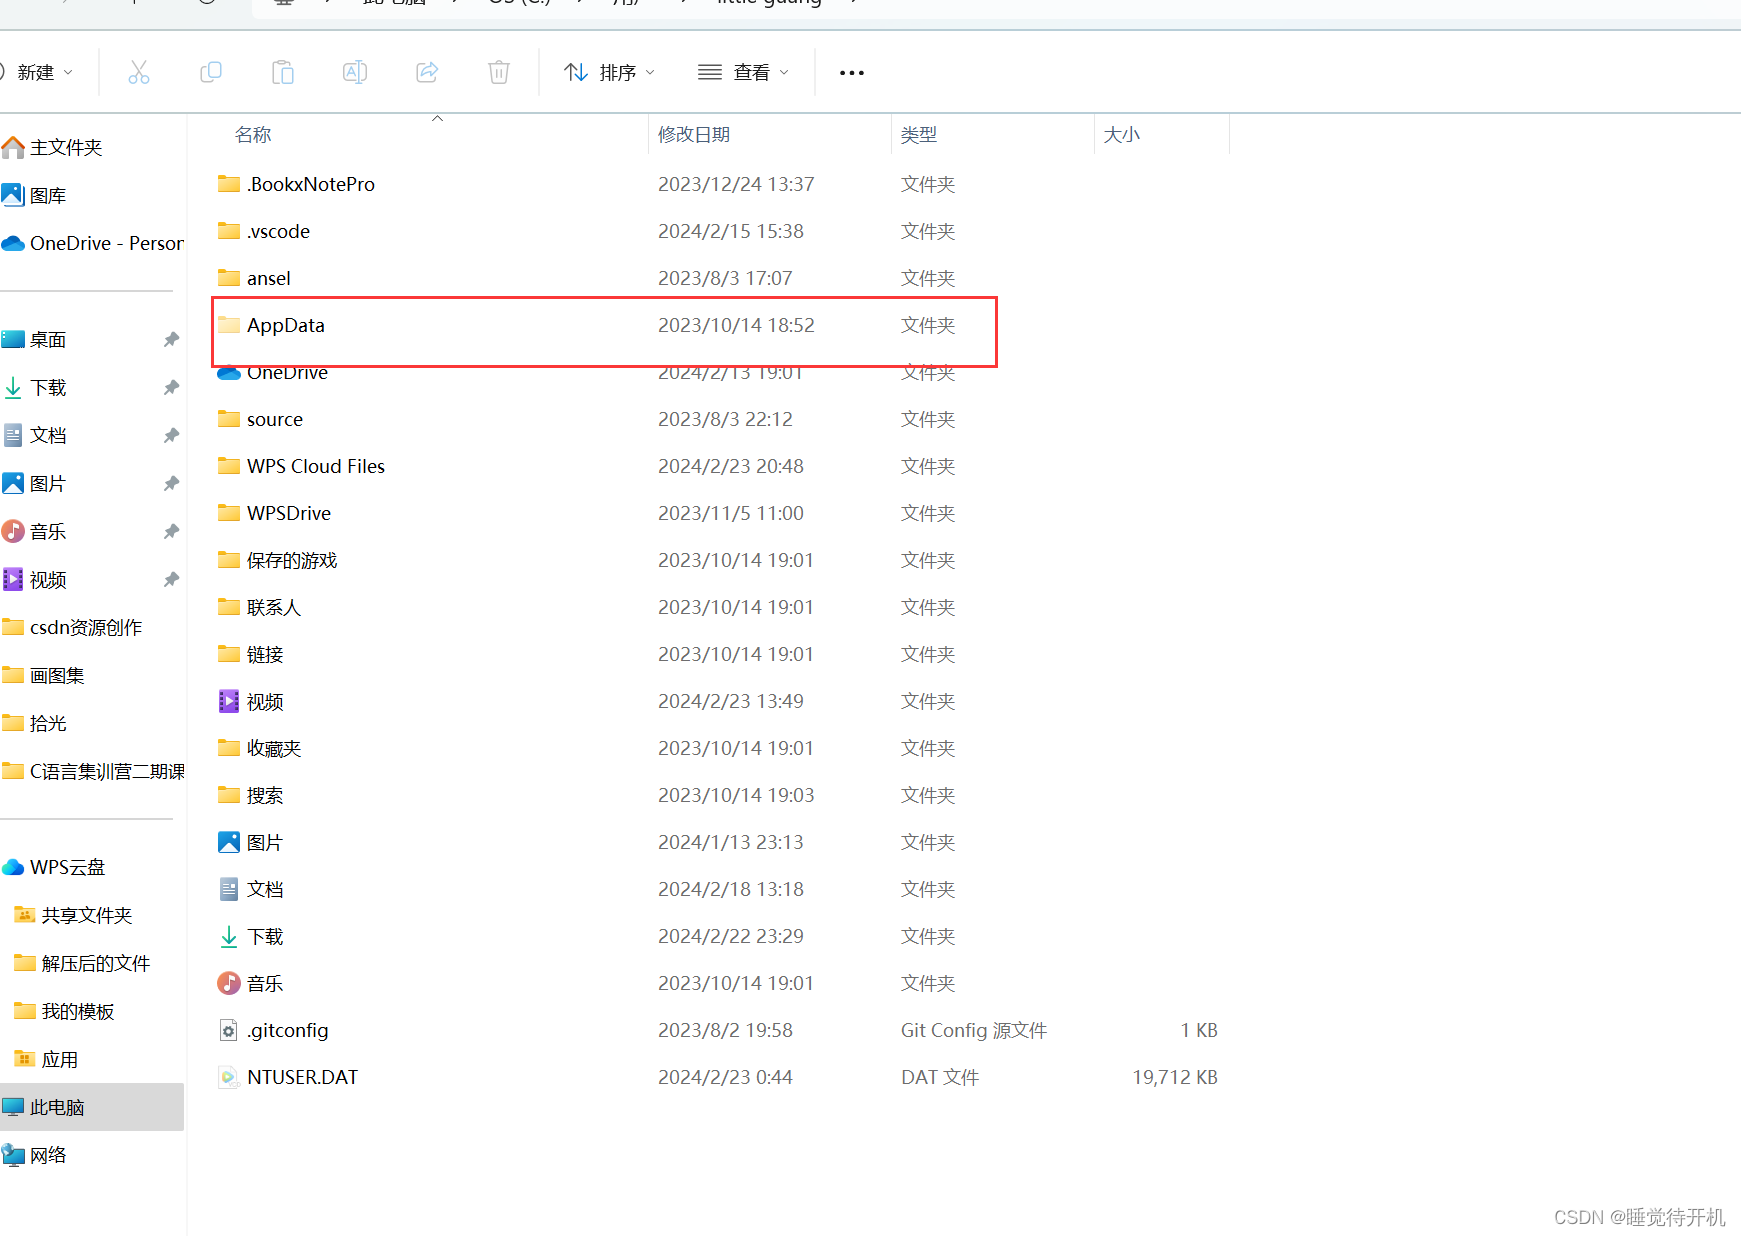Viewport: 1741px width, 1236px height.
Task: Open C语言集训营二期课 folder in sidebar
Action: 92,771
